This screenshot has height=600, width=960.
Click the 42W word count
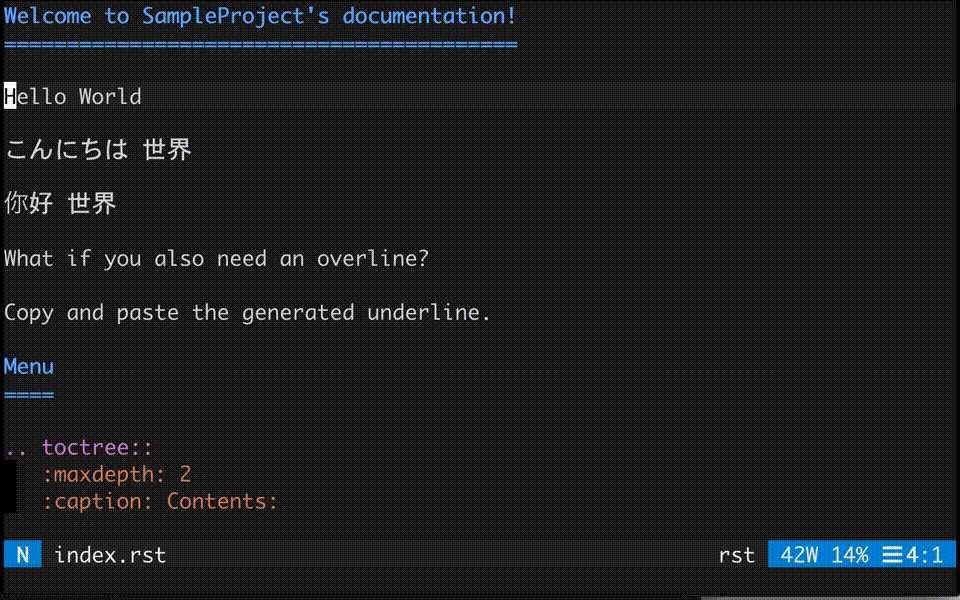(x=799, y=555)
